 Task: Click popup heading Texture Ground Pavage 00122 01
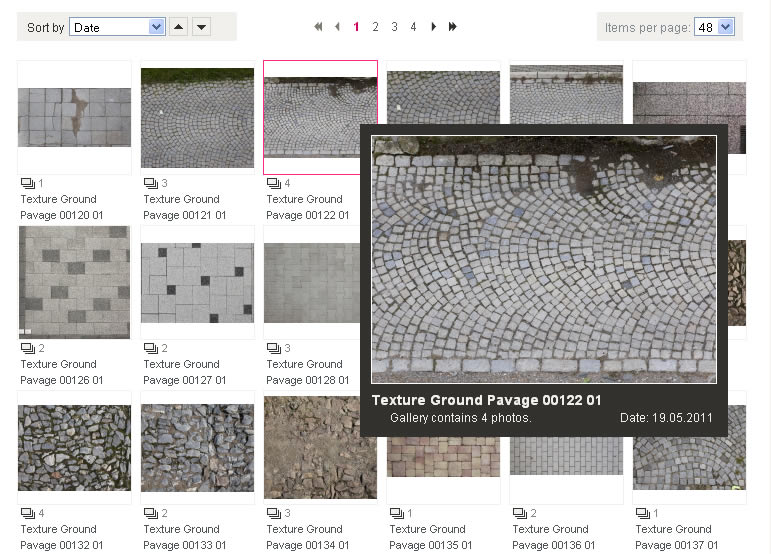click(486, 400)
